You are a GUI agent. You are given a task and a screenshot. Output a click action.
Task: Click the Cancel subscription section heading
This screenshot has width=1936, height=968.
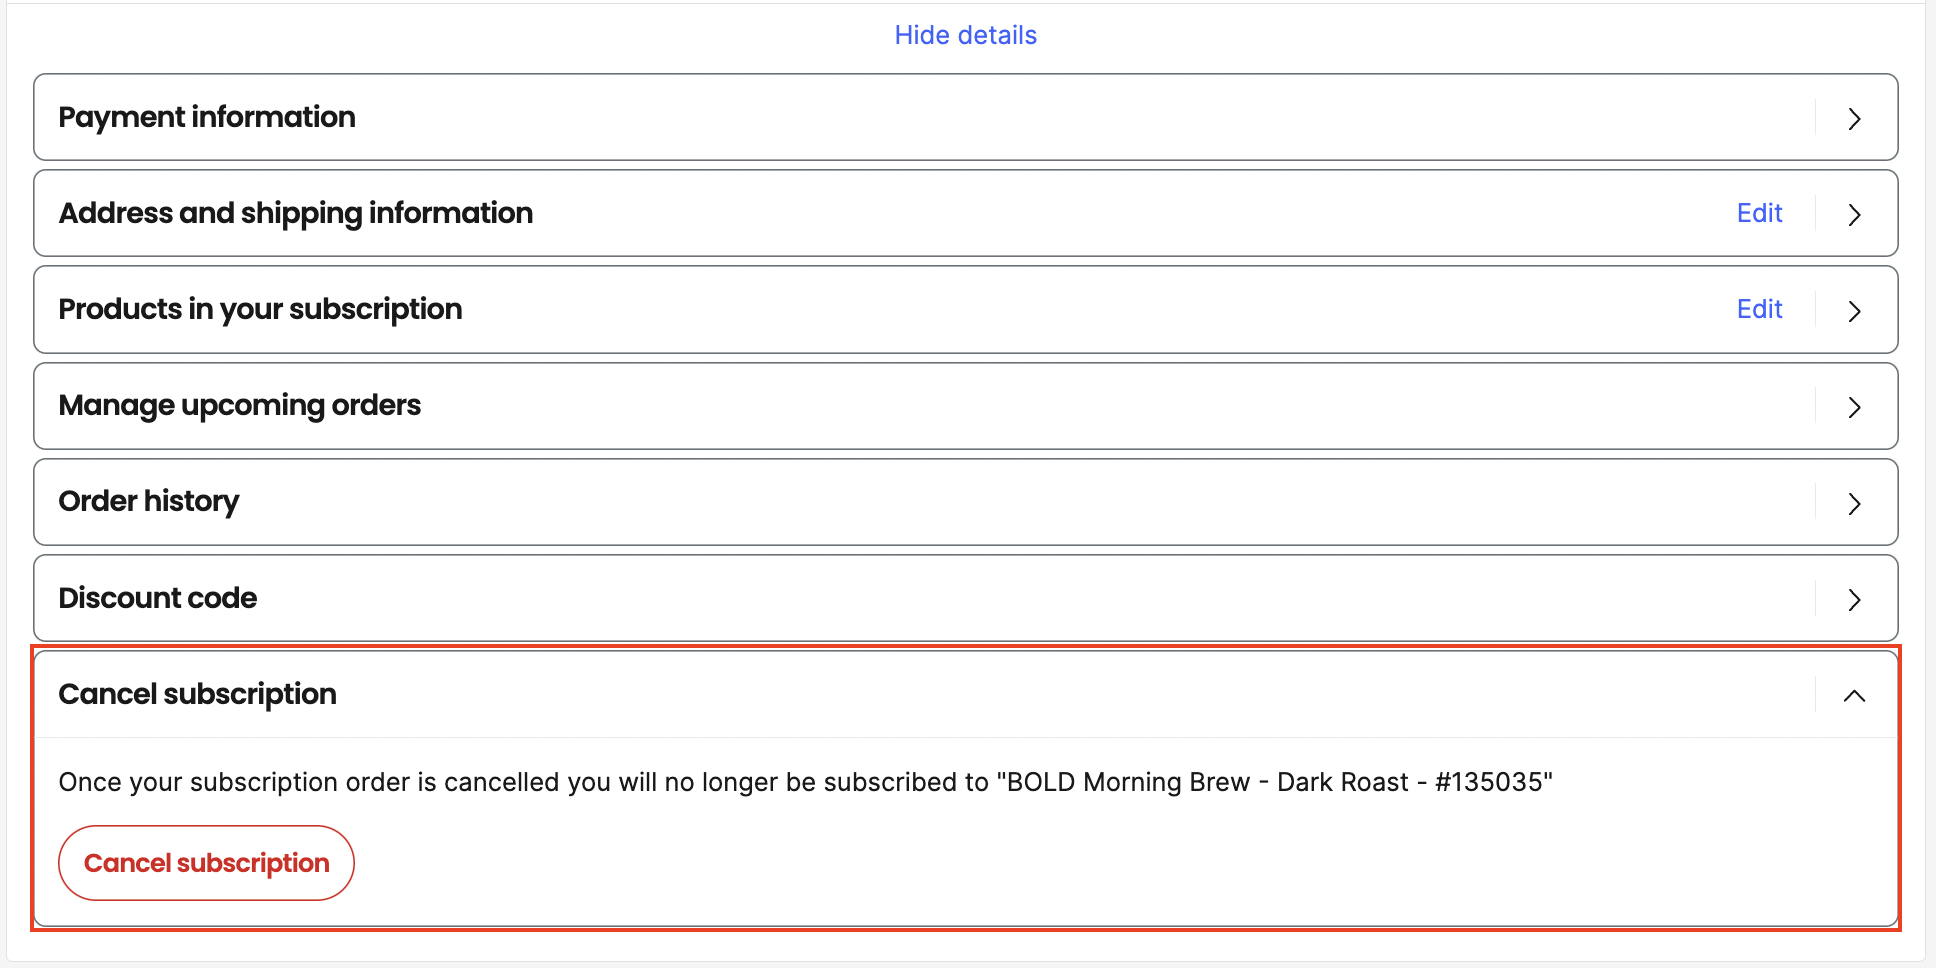click(x=198, y=694)
